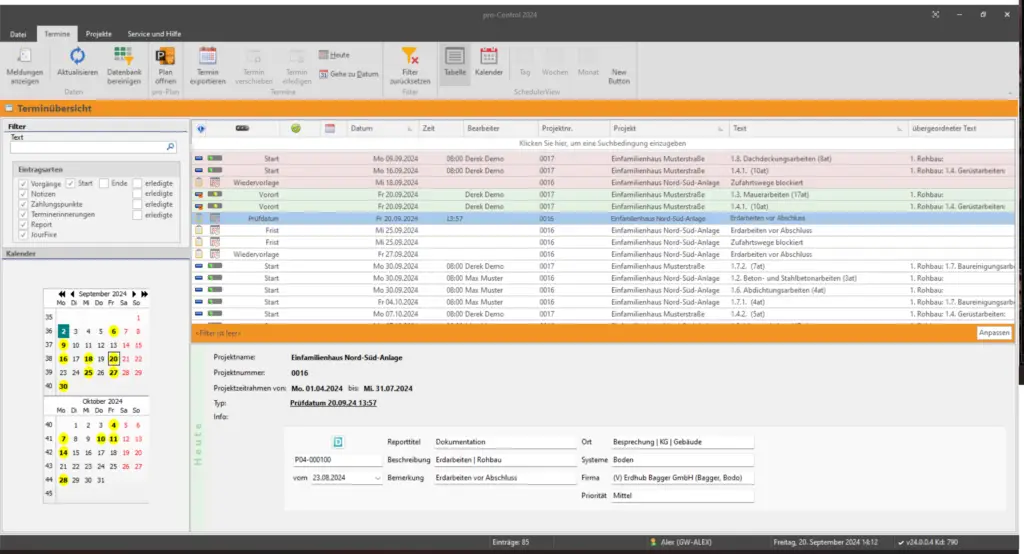Open the Prüfdatum 20.09.24 13:57 link
This screenshot has width=1024, height=554.
coord(333,403)
